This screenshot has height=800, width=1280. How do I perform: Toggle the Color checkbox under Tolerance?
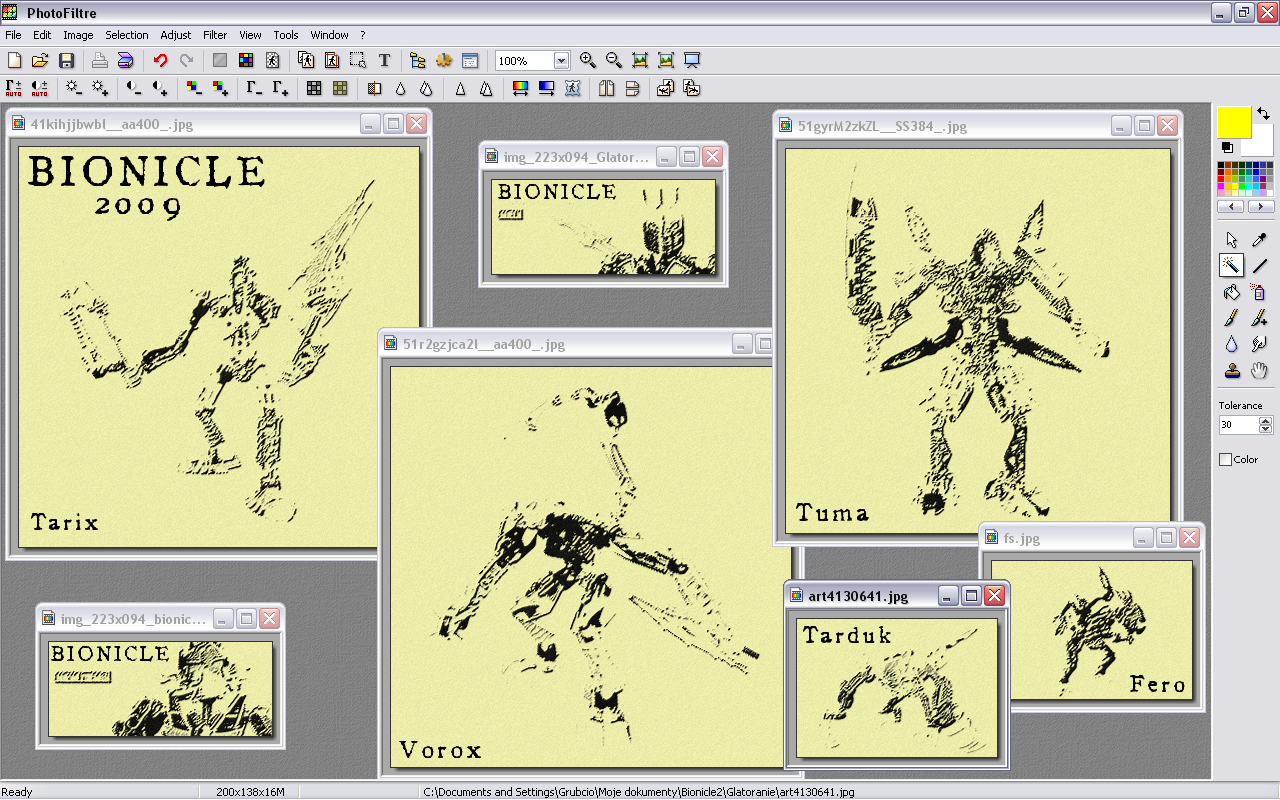tap(1226, 460)
